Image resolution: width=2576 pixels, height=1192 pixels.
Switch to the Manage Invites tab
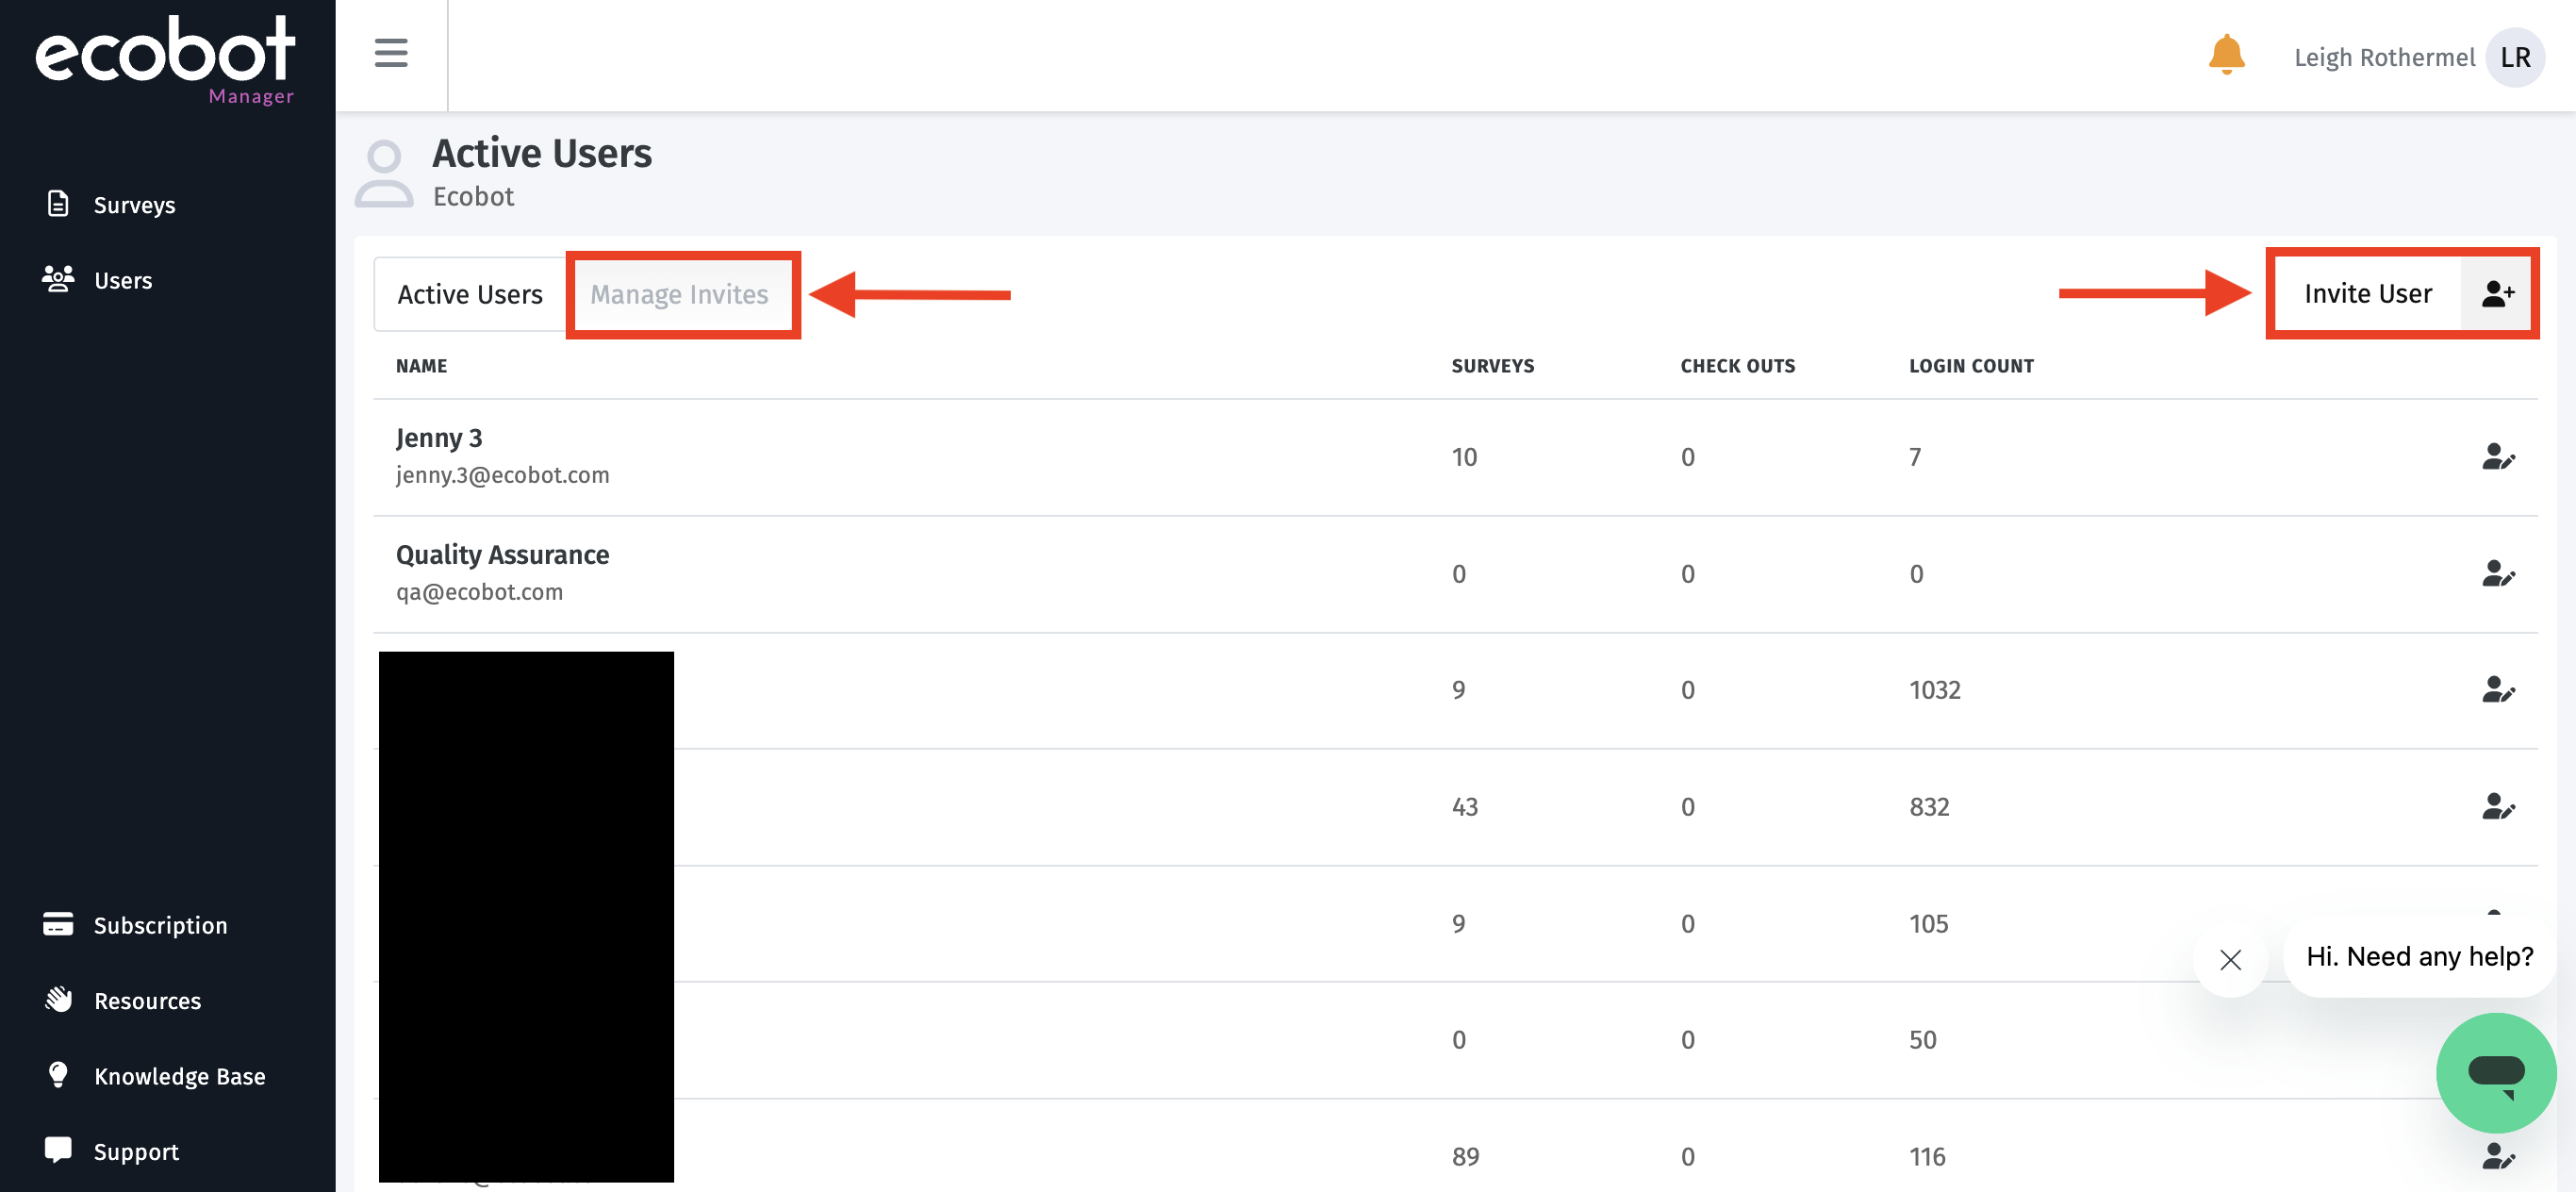[681, 293]
